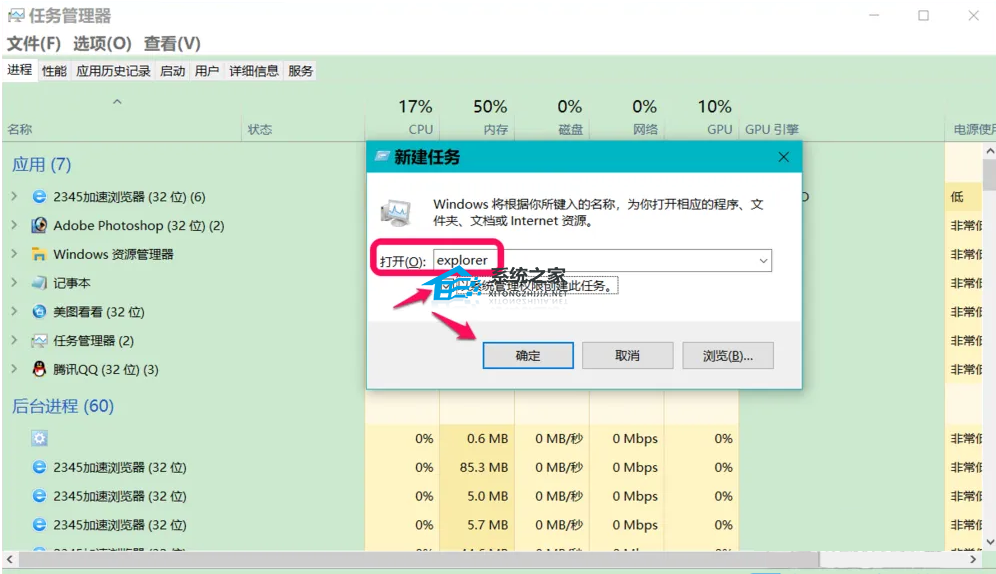Viewport: 996px width, 574px height.
Task: Click the gear icon of first background process
Action: pos(40,438)
